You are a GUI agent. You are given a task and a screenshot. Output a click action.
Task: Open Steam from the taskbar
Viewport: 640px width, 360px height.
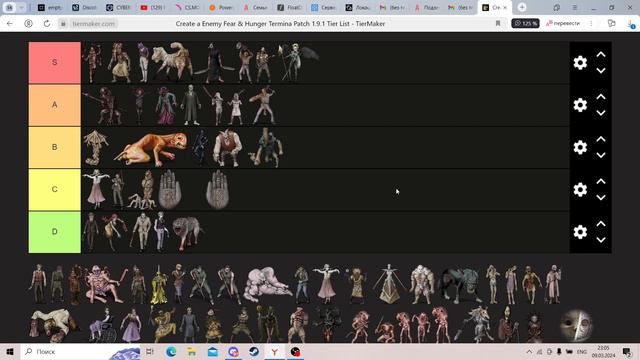(x=254, y=351)
